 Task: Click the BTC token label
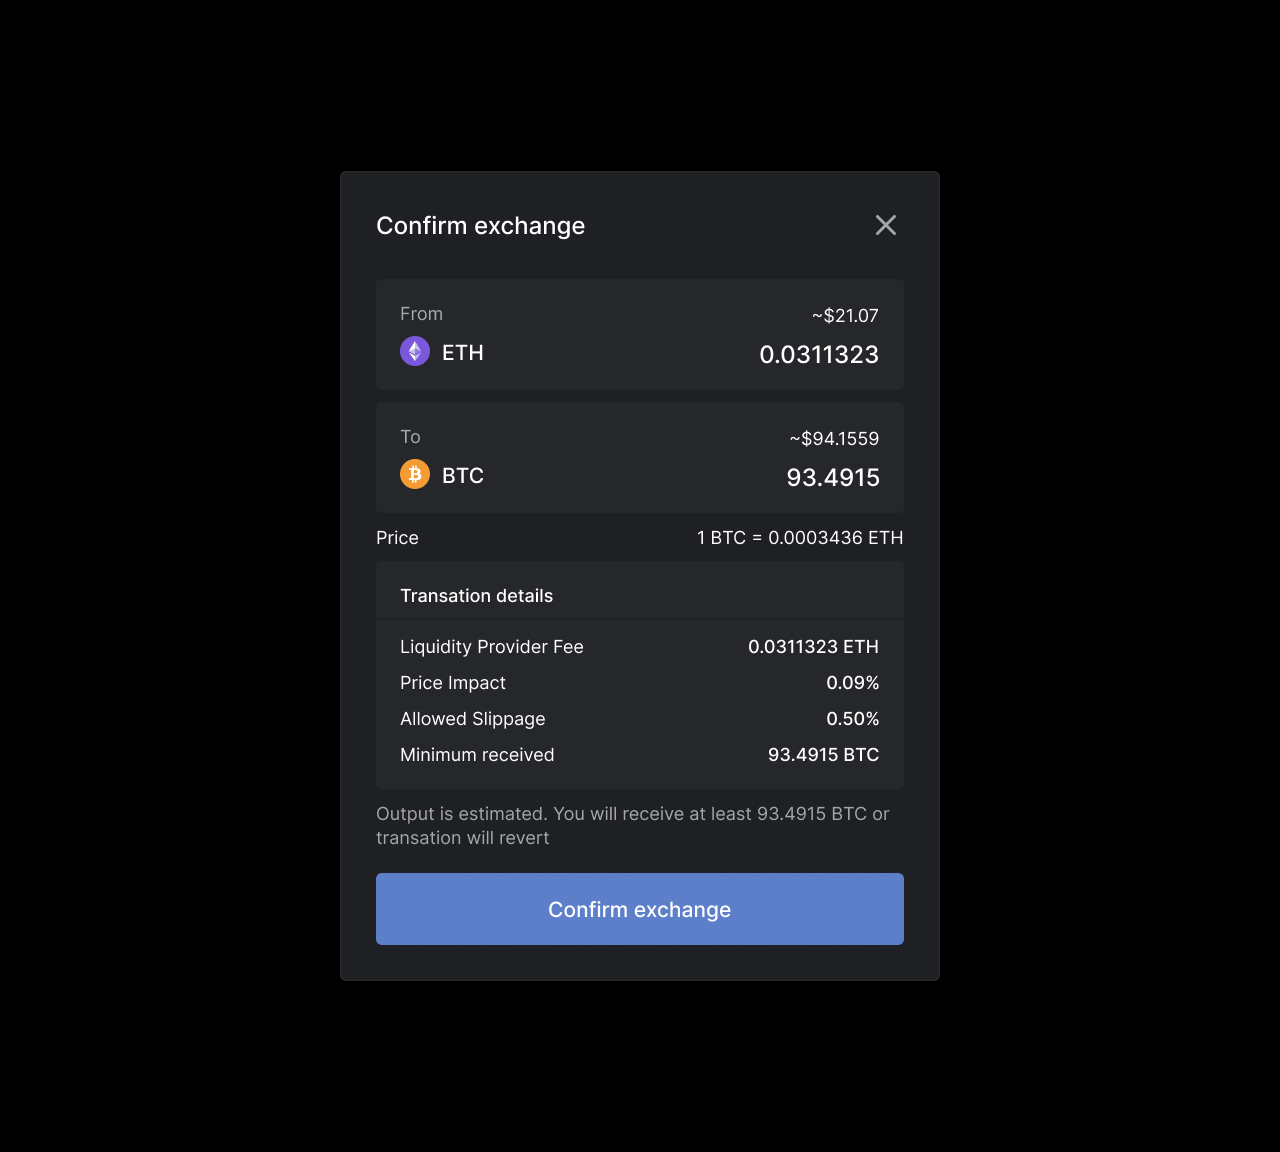463,475
